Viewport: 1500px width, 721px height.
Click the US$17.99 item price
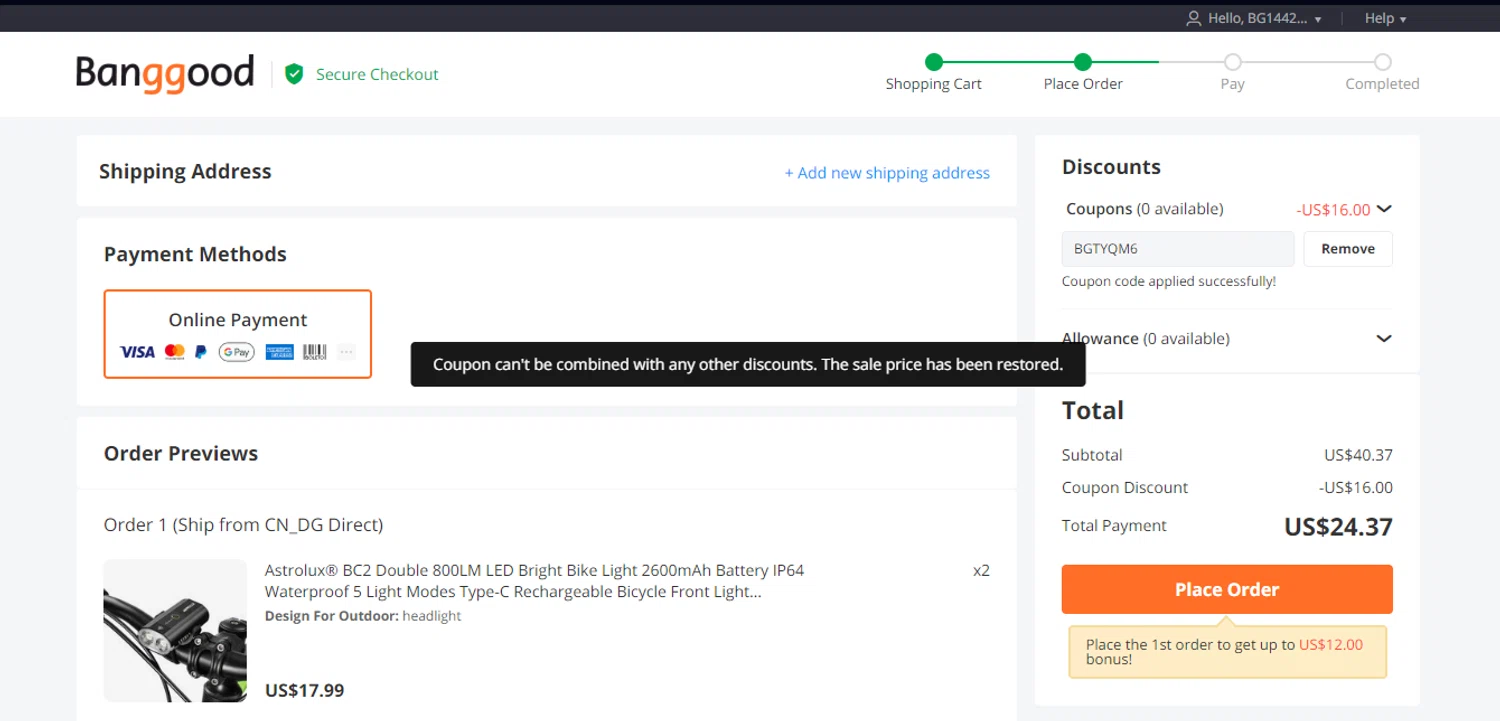305,690
